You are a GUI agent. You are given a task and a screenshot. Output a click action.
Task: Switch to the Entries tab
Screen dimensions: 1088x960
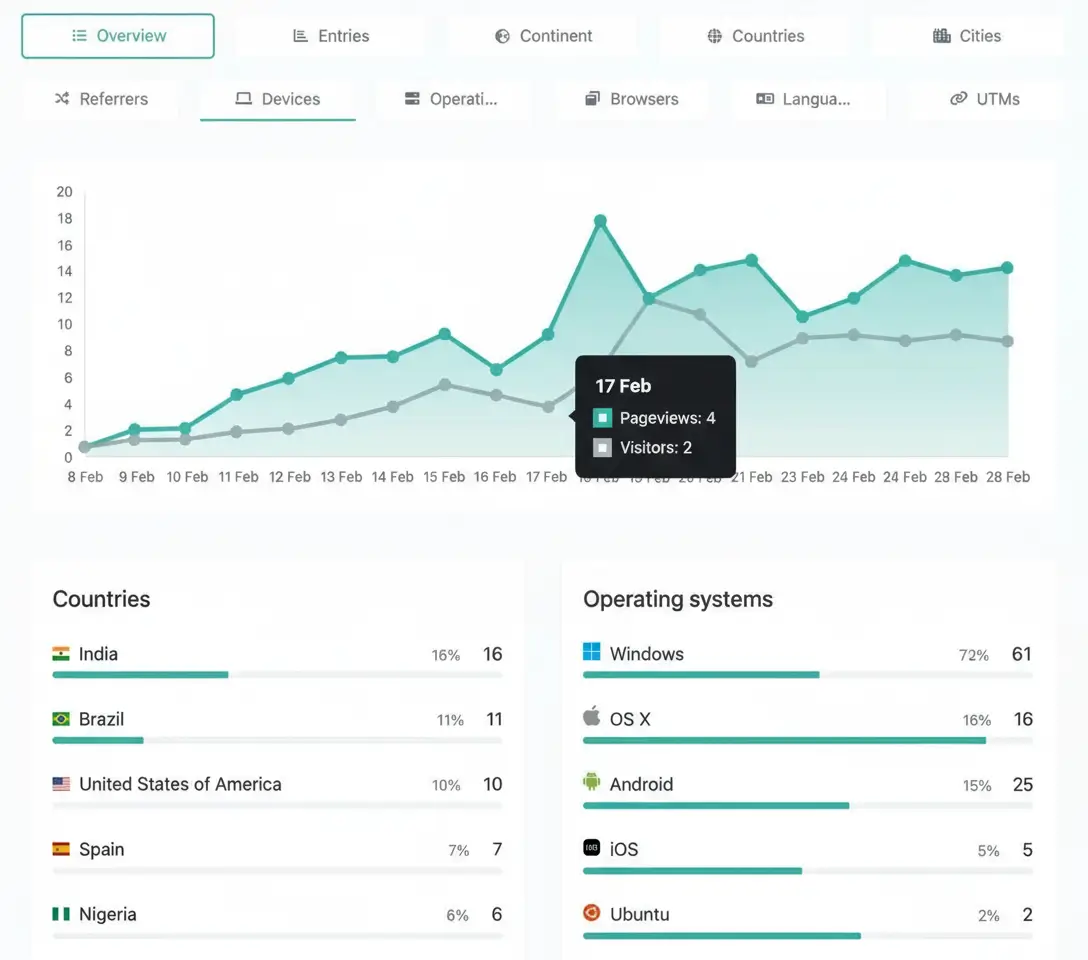click(331, 35)
